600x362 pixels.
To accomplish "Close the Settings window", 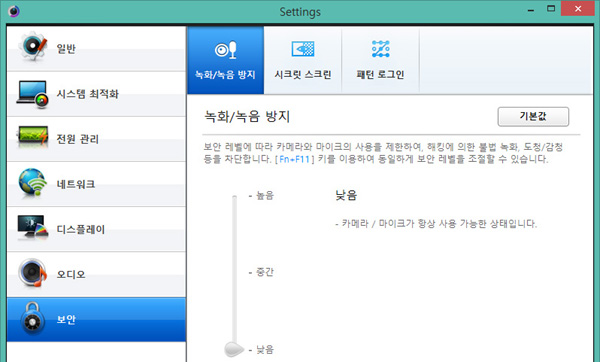I will coord(578,8).
